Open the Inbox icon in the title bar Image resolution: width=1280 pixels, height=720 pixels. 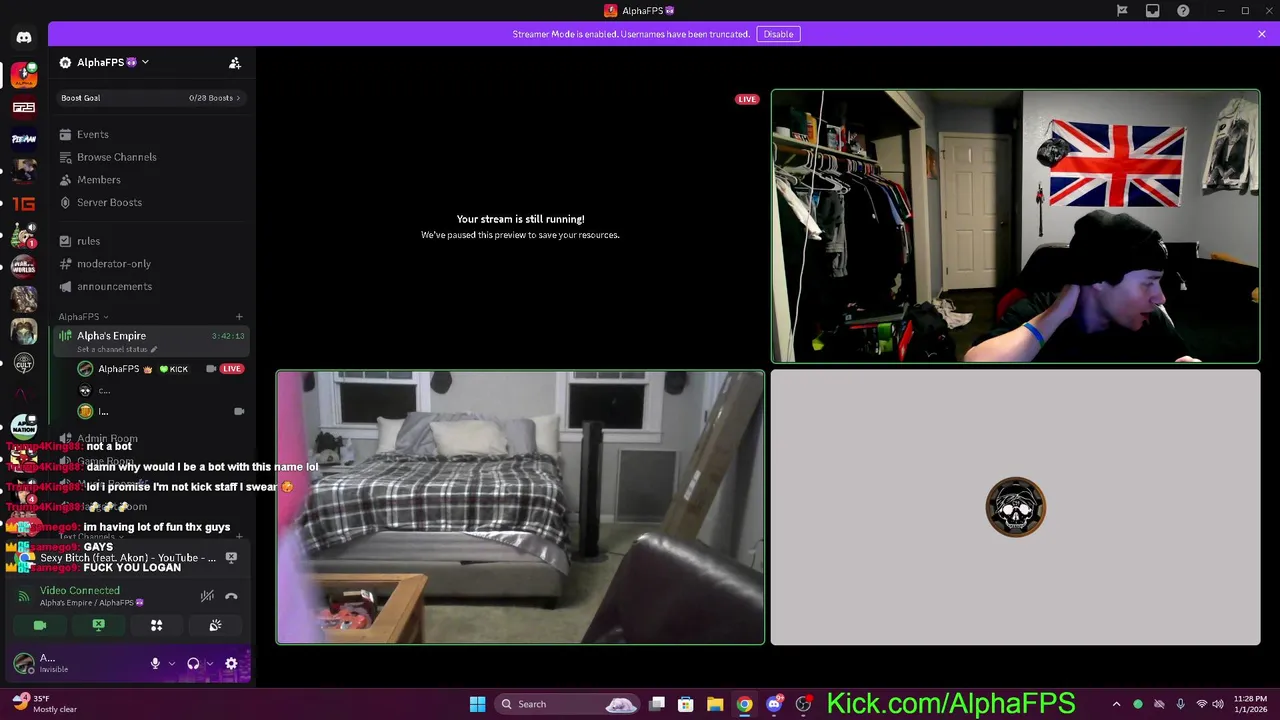coord(1153,11)
